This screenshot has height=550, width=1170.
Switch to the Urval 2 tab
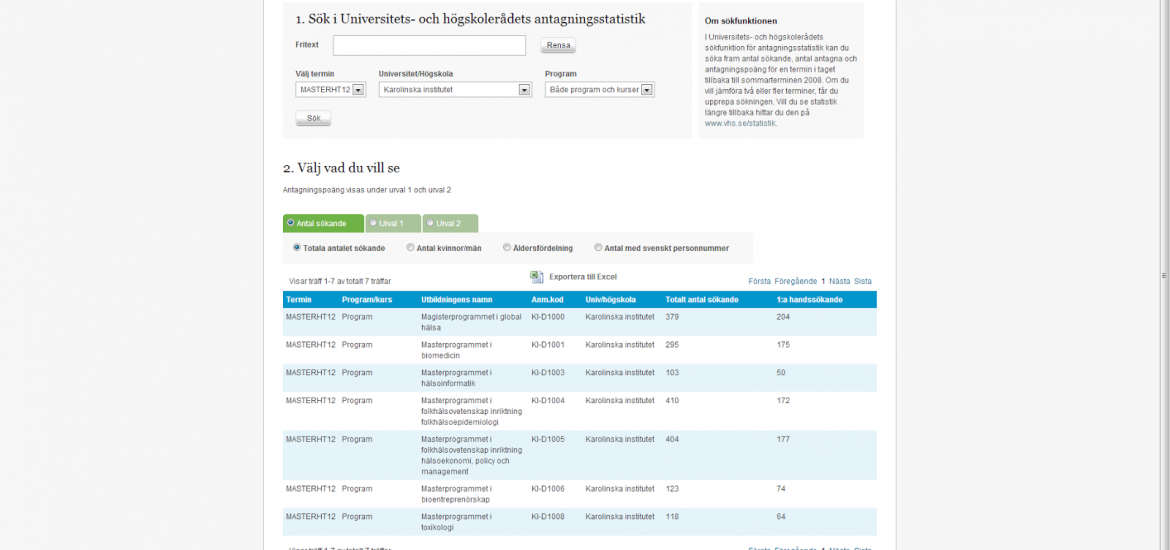click(450, 223)
